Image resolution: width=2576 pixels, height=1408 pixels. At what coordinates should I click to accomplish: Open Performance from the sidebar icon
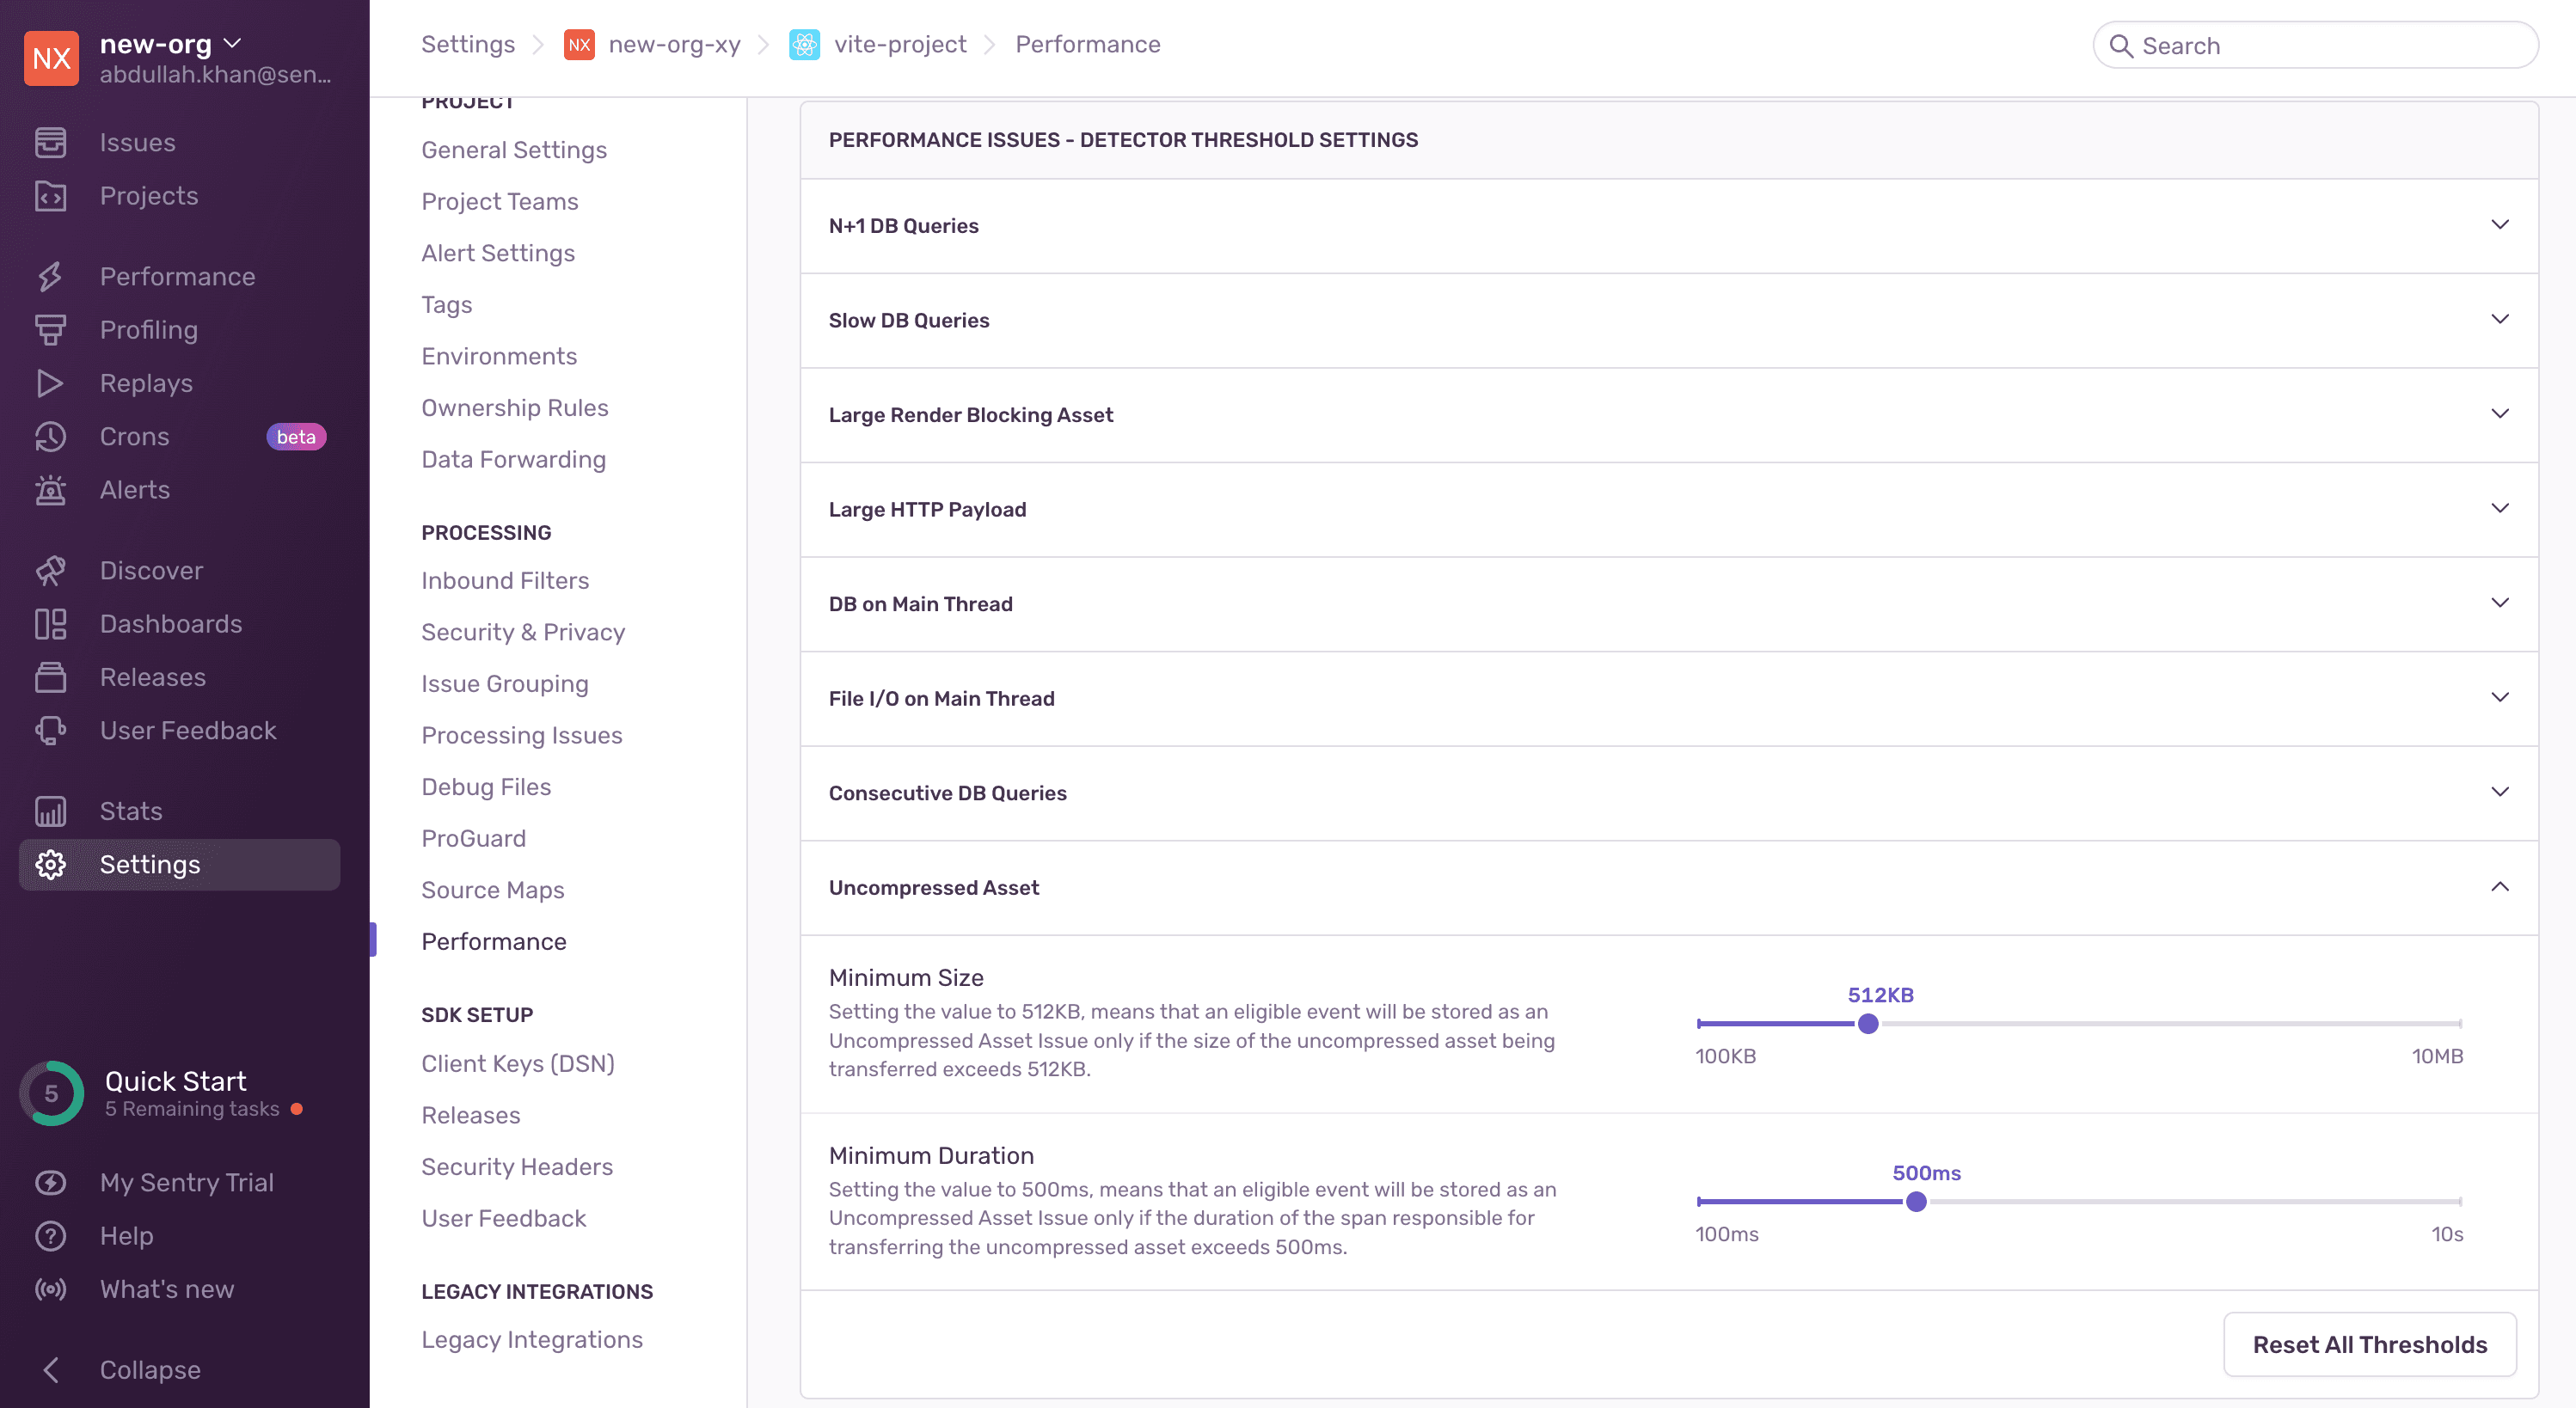click(x=51, y=276)
